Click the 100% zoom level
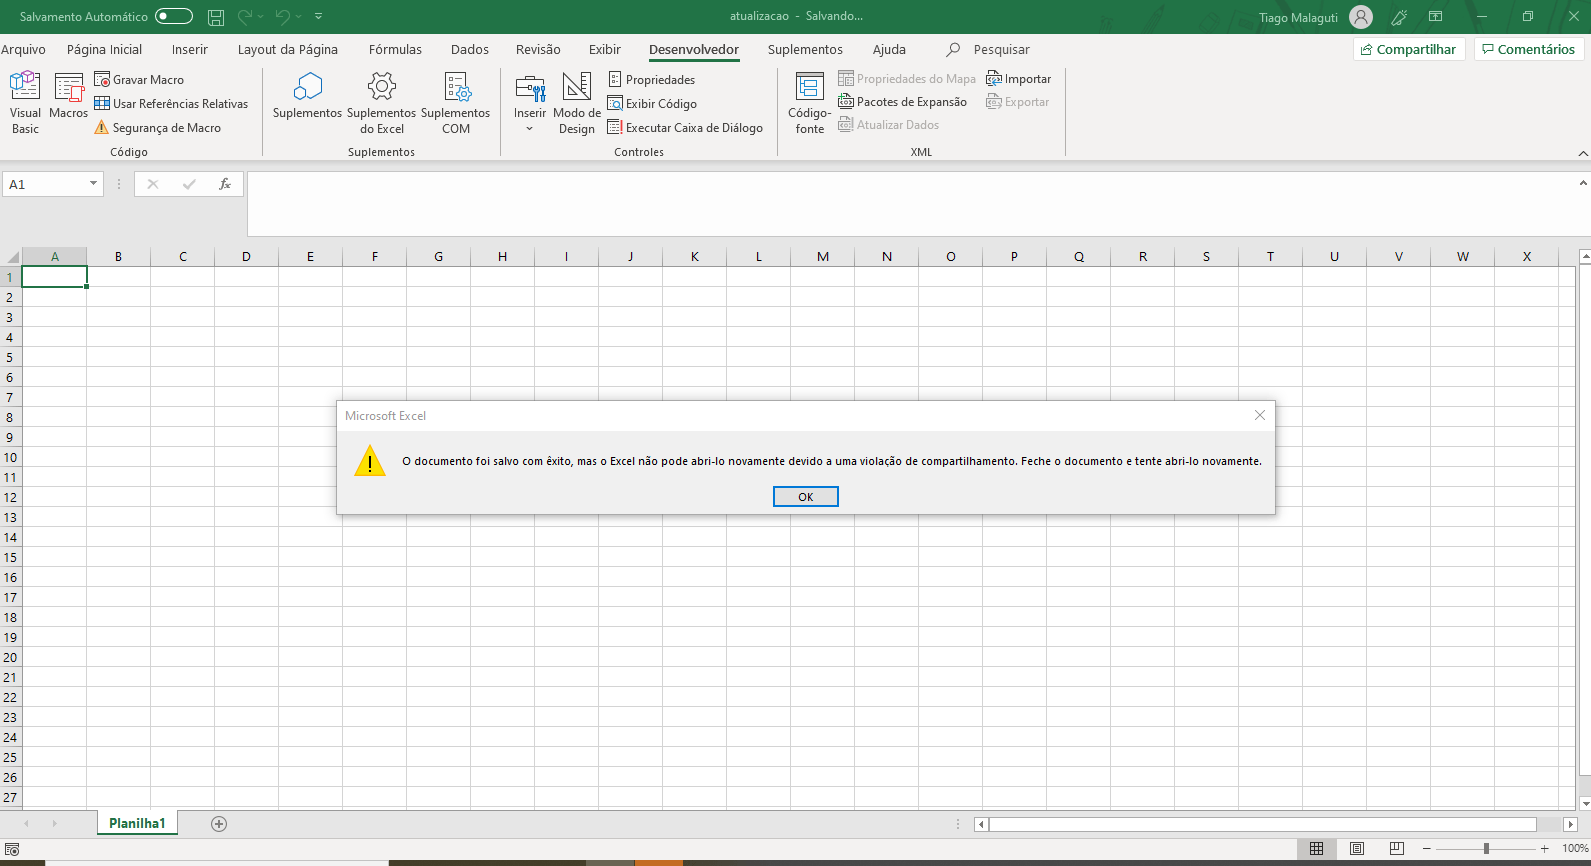Image resolution: width=1591 pixels, height=866 pixels. [x=1575, y=848]
